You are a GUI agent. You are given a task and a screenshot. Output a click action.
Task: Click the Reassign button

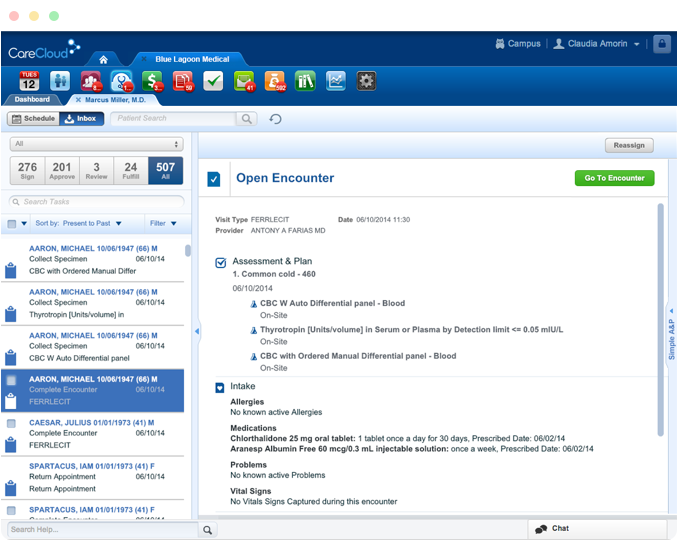[x=629, y=146]
